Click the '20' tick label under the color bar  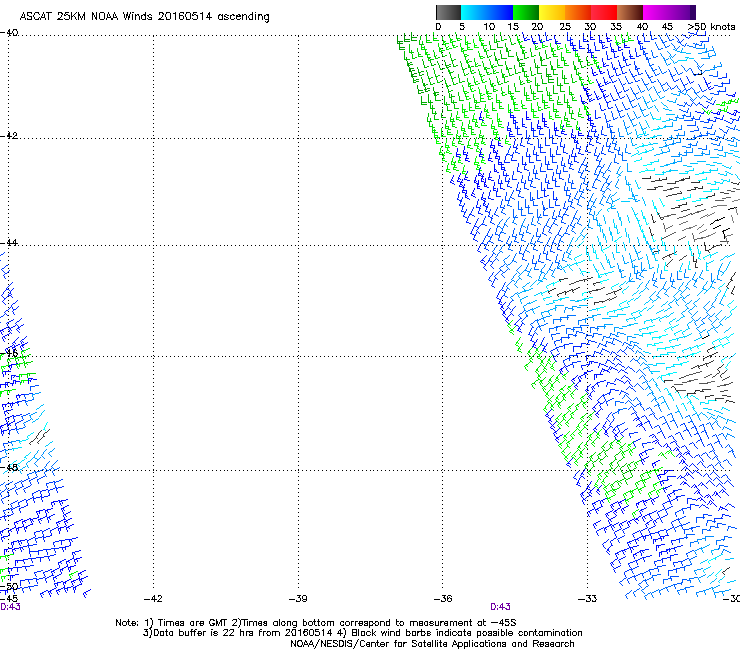tap(537, 27)
